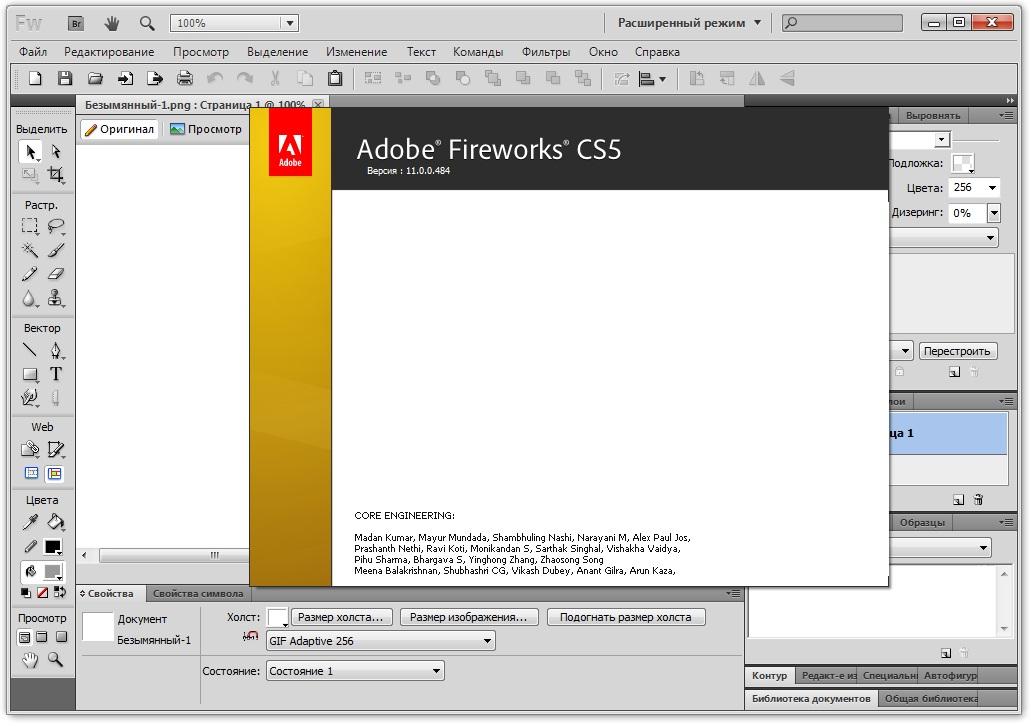Print the document from toolbar
Screen dimensions: 1031x727
185,79
